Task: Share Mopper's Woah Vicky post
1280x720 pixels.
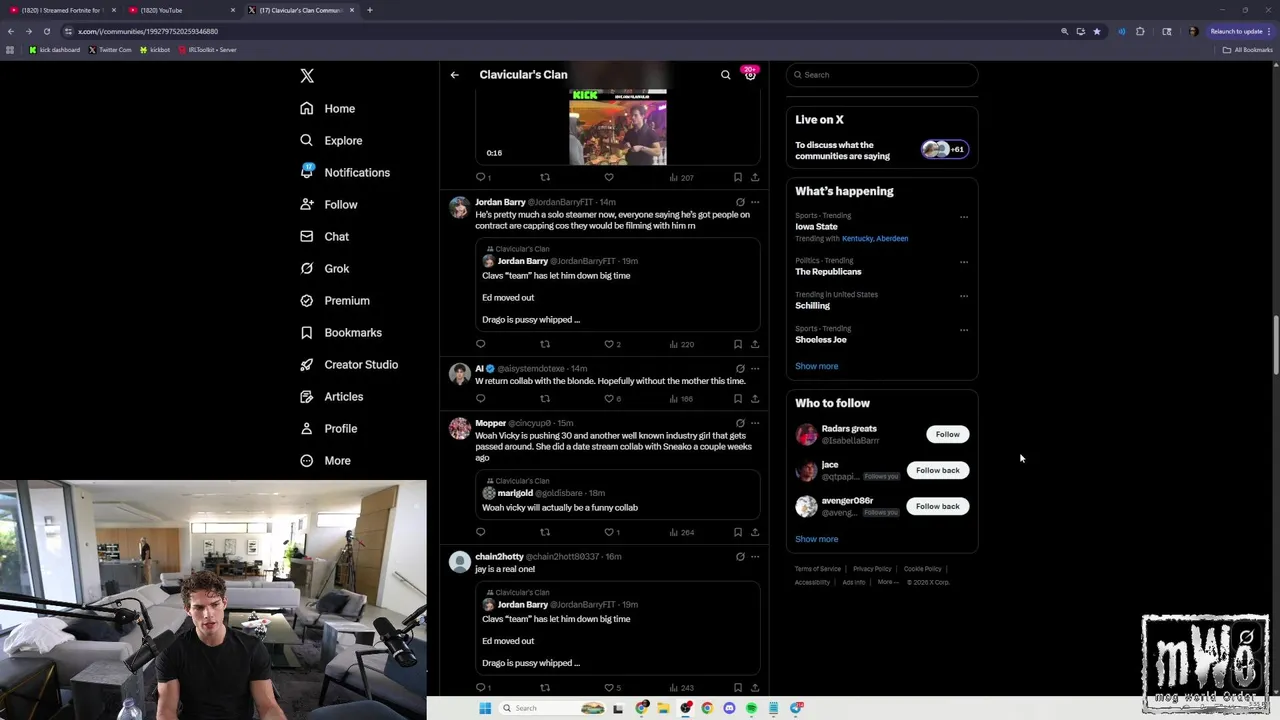Action: 755,532
